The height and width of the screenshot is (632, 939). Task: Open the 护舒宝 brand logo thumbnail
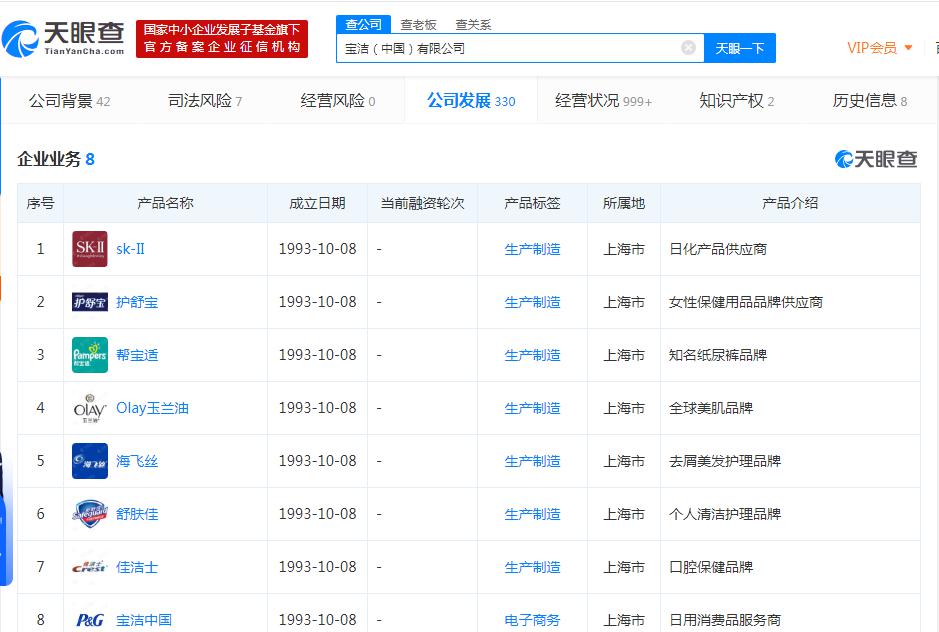(90, 302)
